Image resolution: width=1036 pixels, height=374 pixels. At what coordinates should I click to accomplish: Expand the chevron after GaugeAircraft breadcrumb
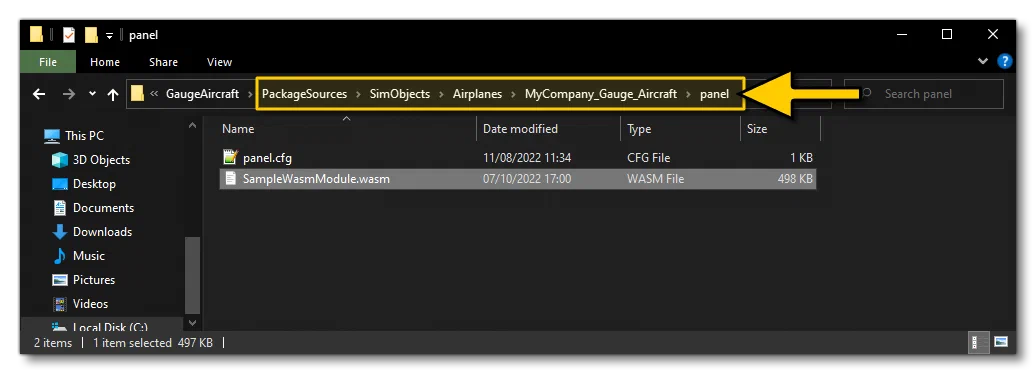coord(250,94)
